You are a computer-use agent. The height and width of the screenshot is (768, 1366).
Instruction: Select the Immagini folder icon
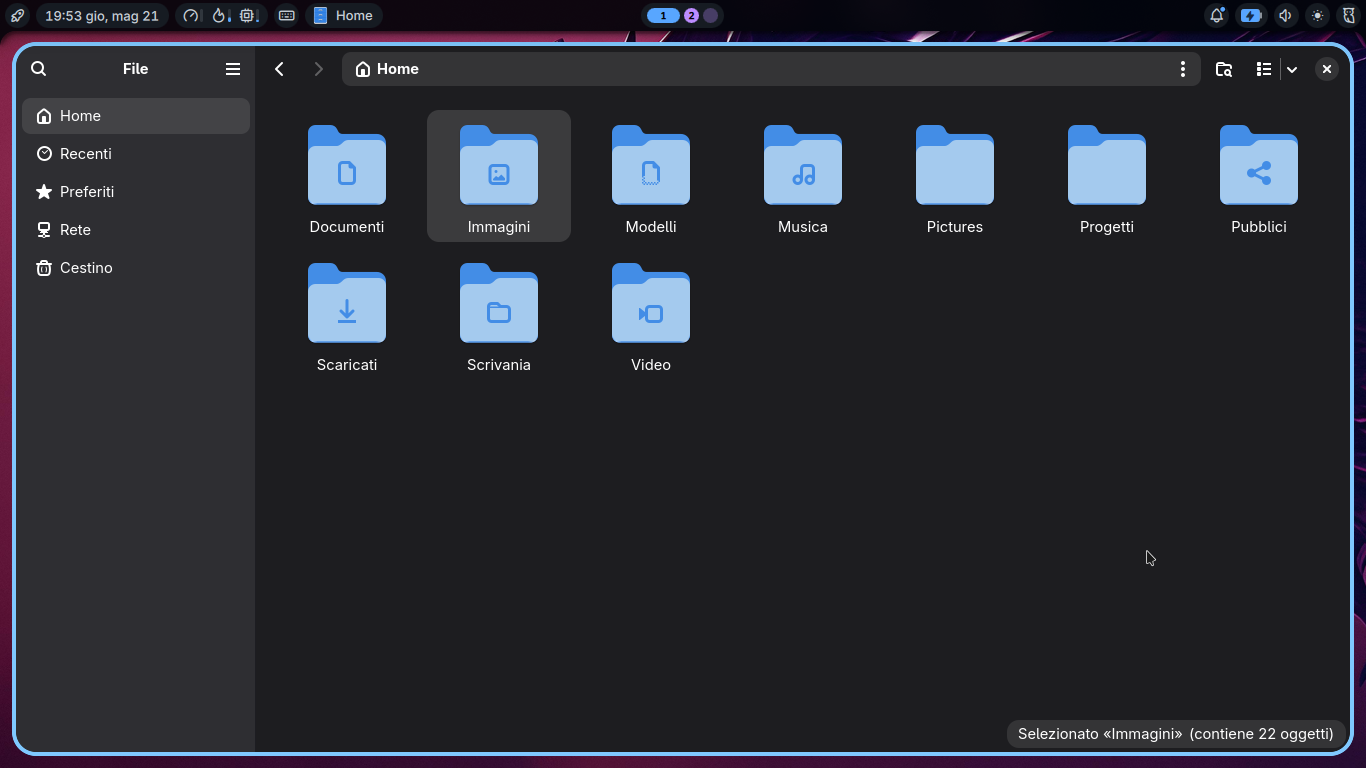click(499, 165)
